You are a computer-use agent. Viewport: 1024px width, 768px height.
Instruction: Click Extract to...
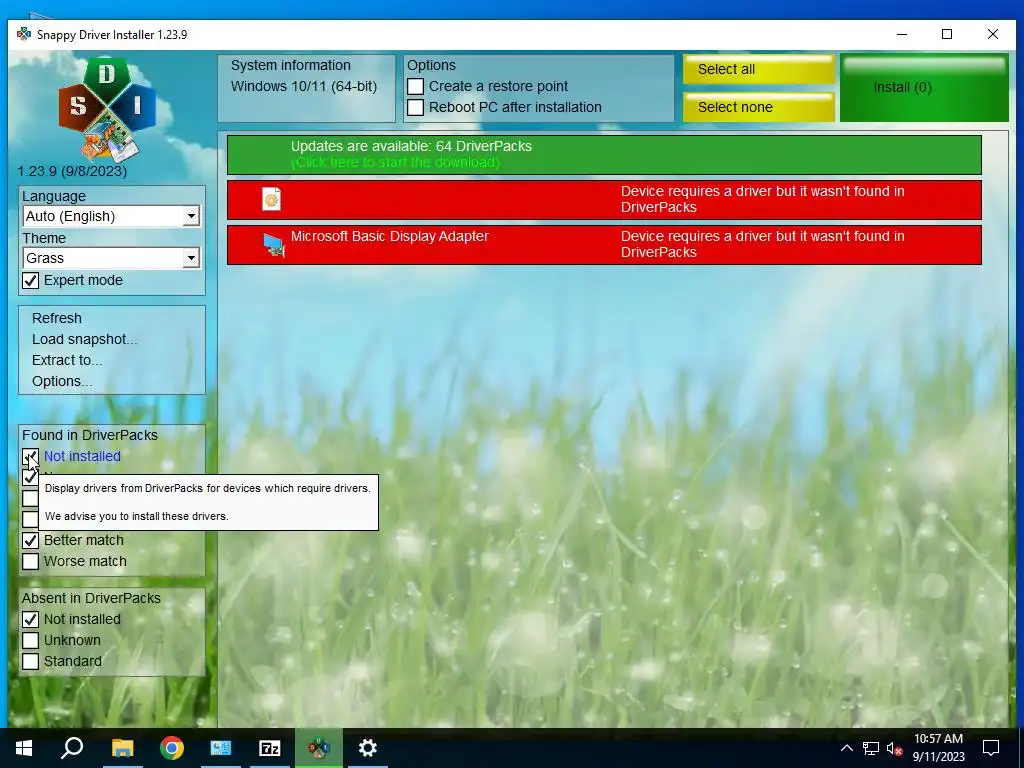click(x=67, y=360)
